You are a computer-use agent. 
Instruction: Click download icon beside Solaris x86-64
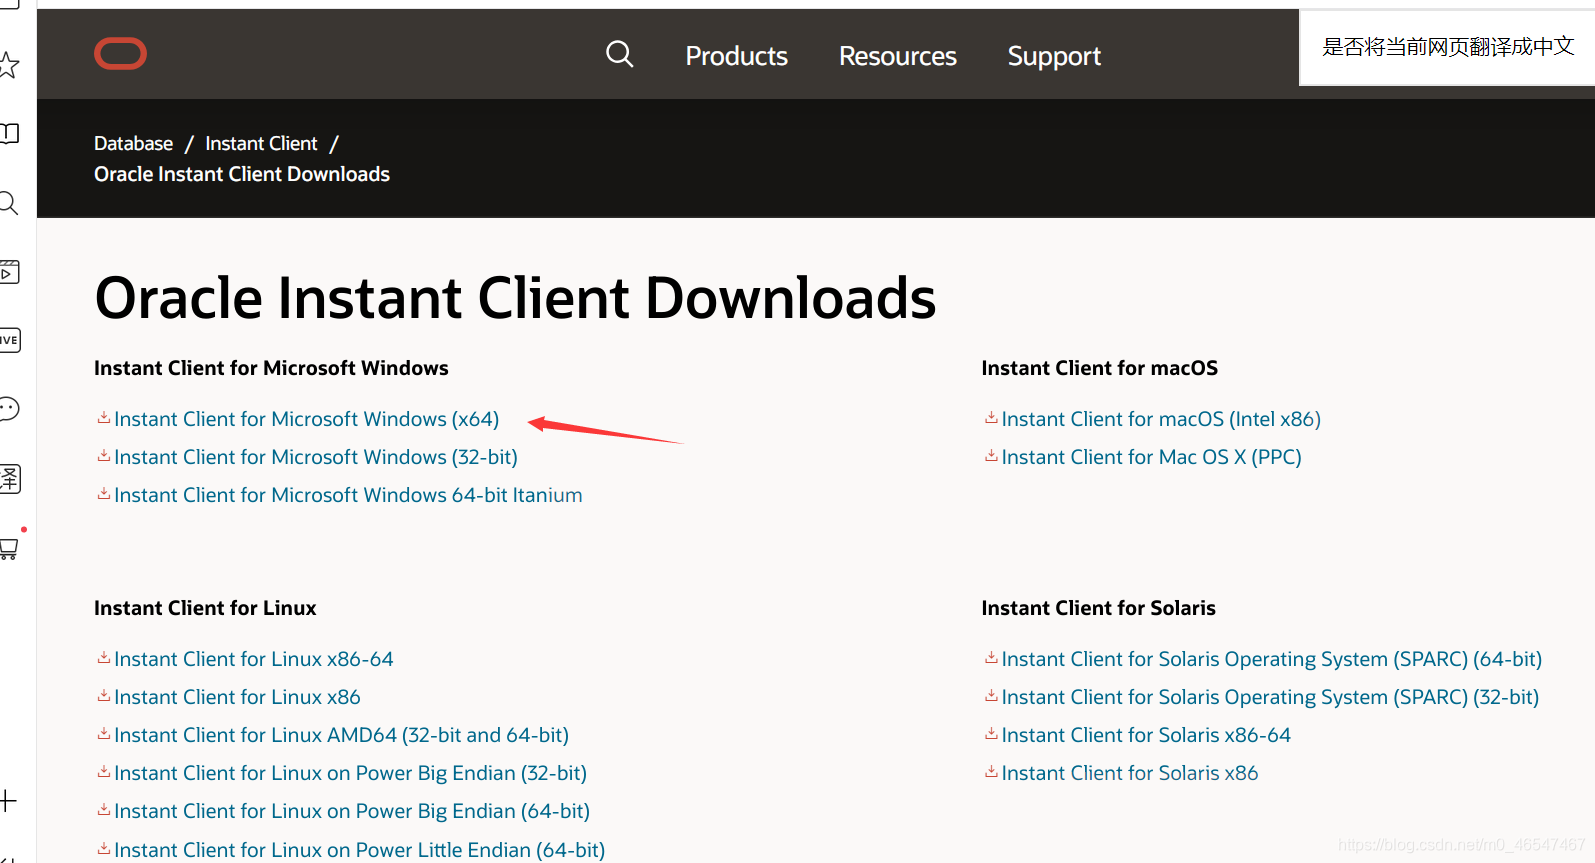point(991,734)
